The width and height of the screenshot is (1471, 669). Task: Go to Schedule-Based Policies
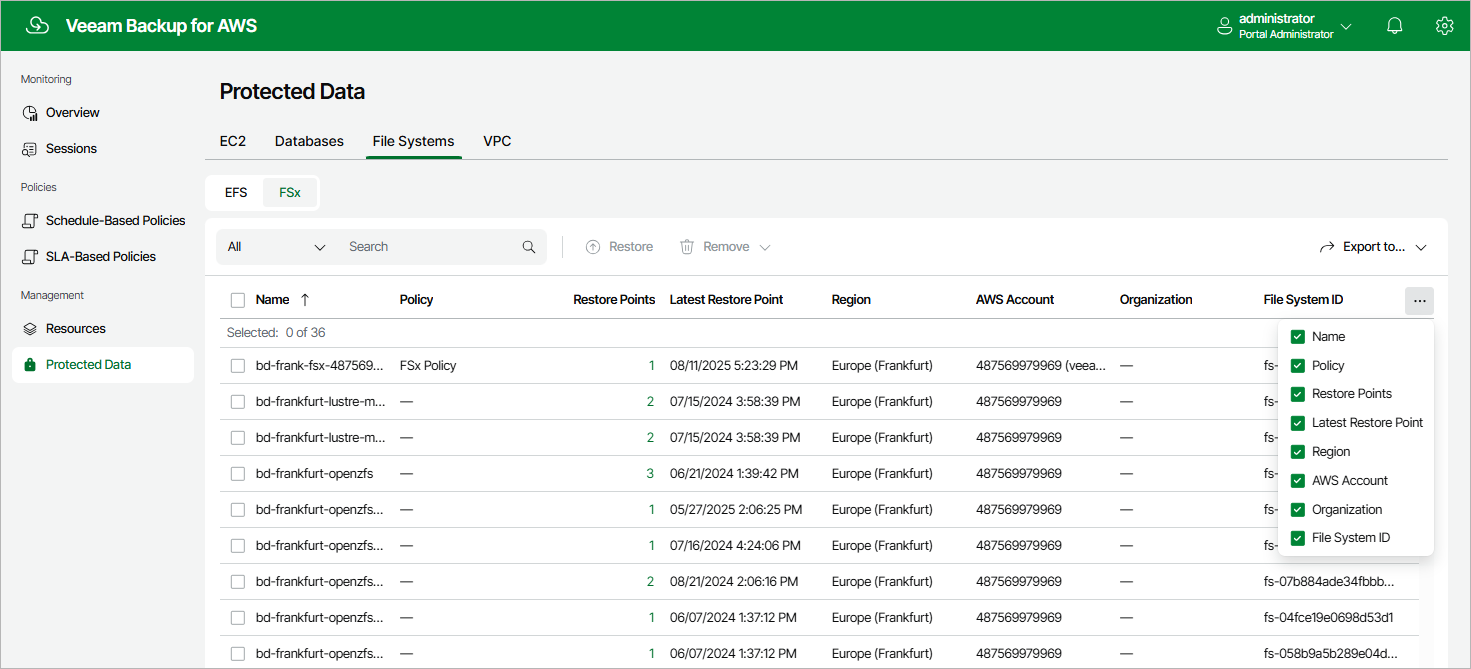tap(116, 221)
